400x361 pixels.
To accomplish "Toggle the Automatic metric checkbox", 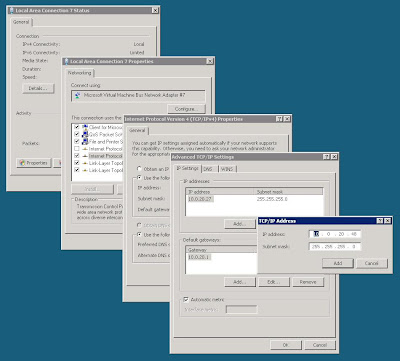I will [x=186, y=299].
